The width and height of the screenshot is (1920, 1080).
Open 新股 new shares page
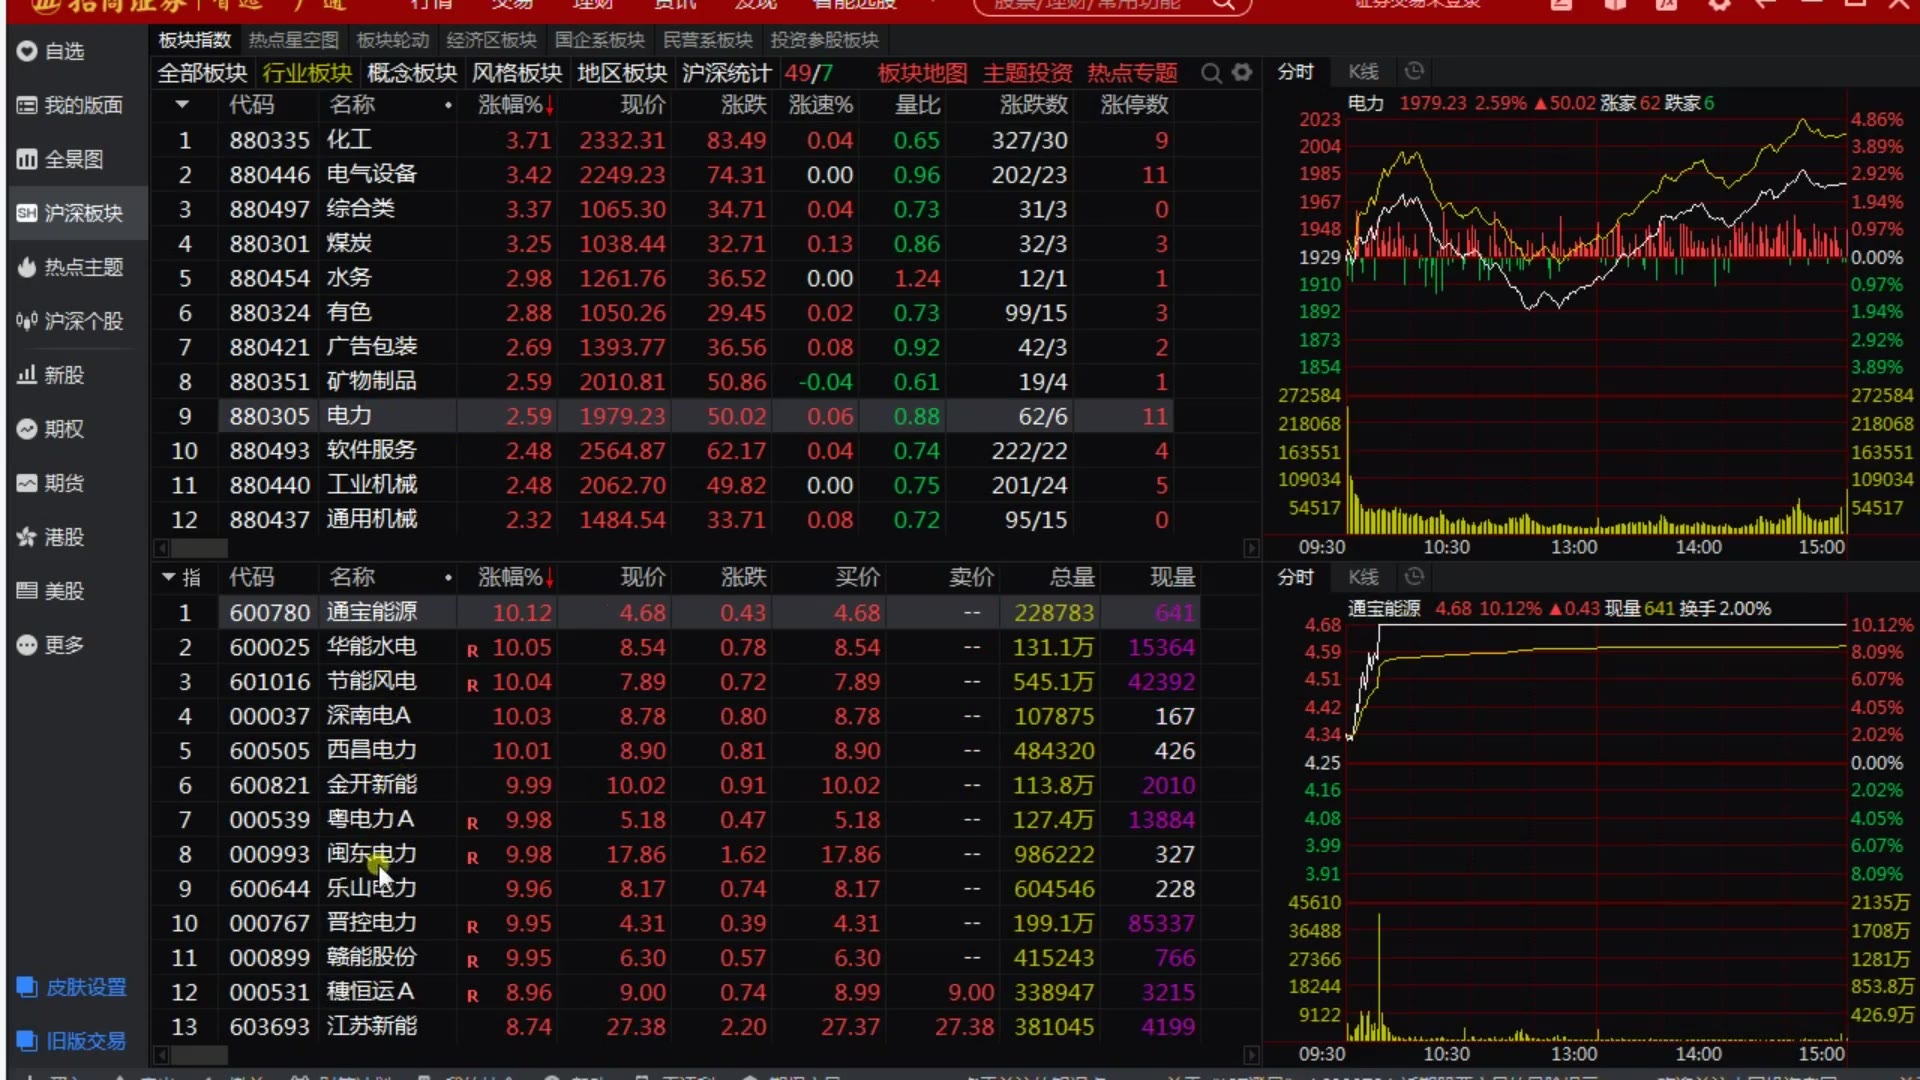click(51, 375)
